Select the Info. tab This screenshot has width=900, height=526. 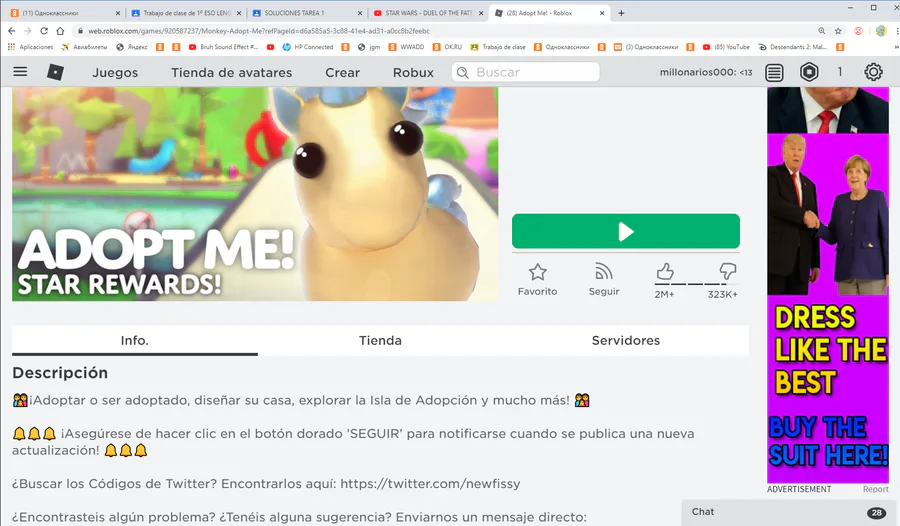135,341
